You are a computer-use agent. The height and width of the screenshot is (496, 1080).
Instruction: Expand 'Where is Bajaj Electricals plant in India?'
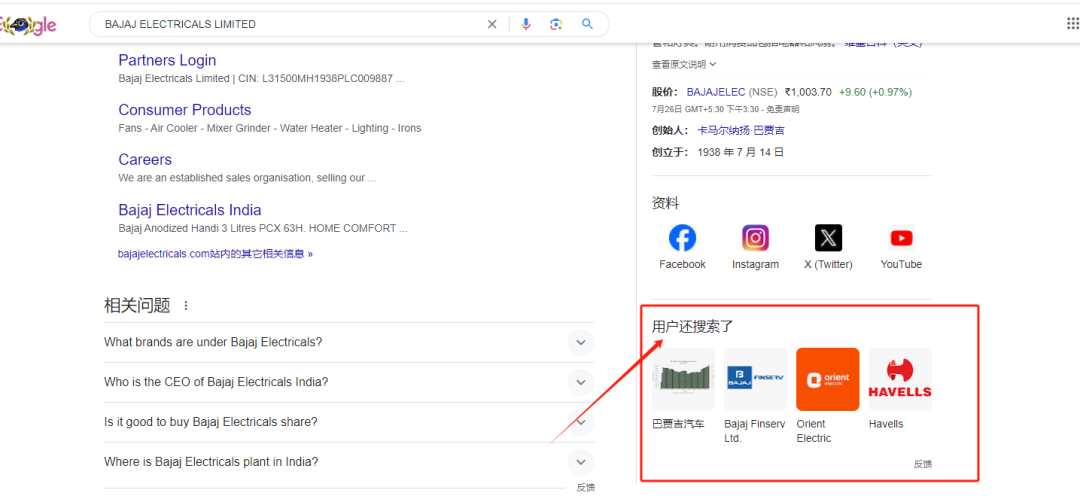coord(349,462)
